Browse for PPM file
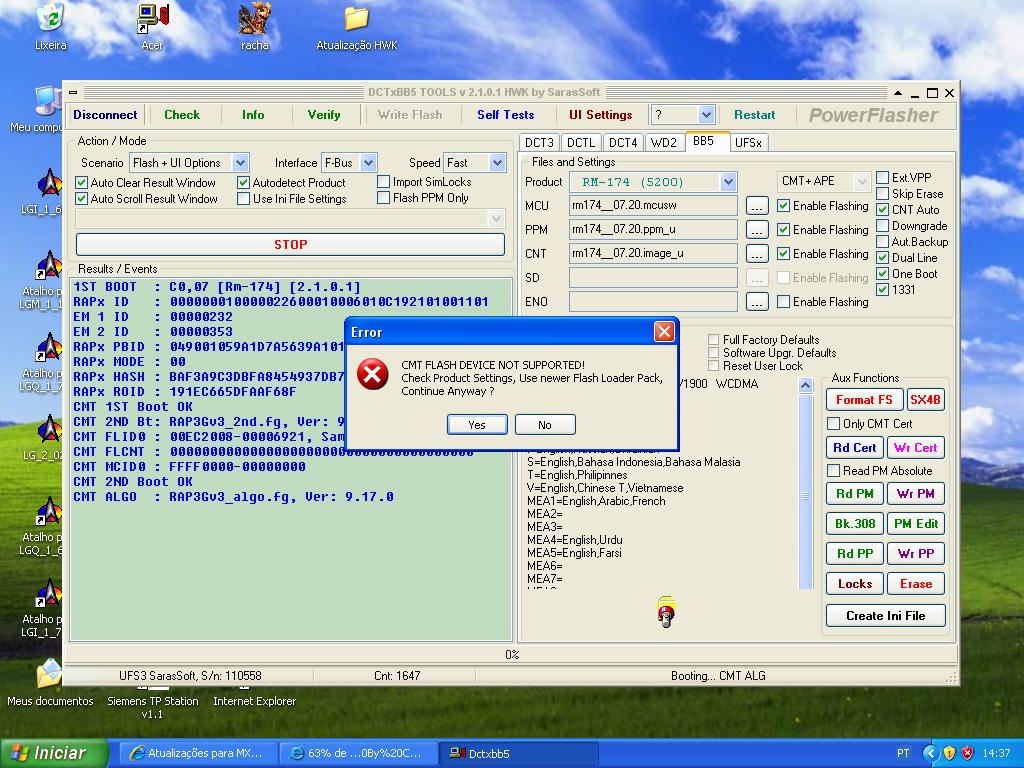 pos(757,230)
